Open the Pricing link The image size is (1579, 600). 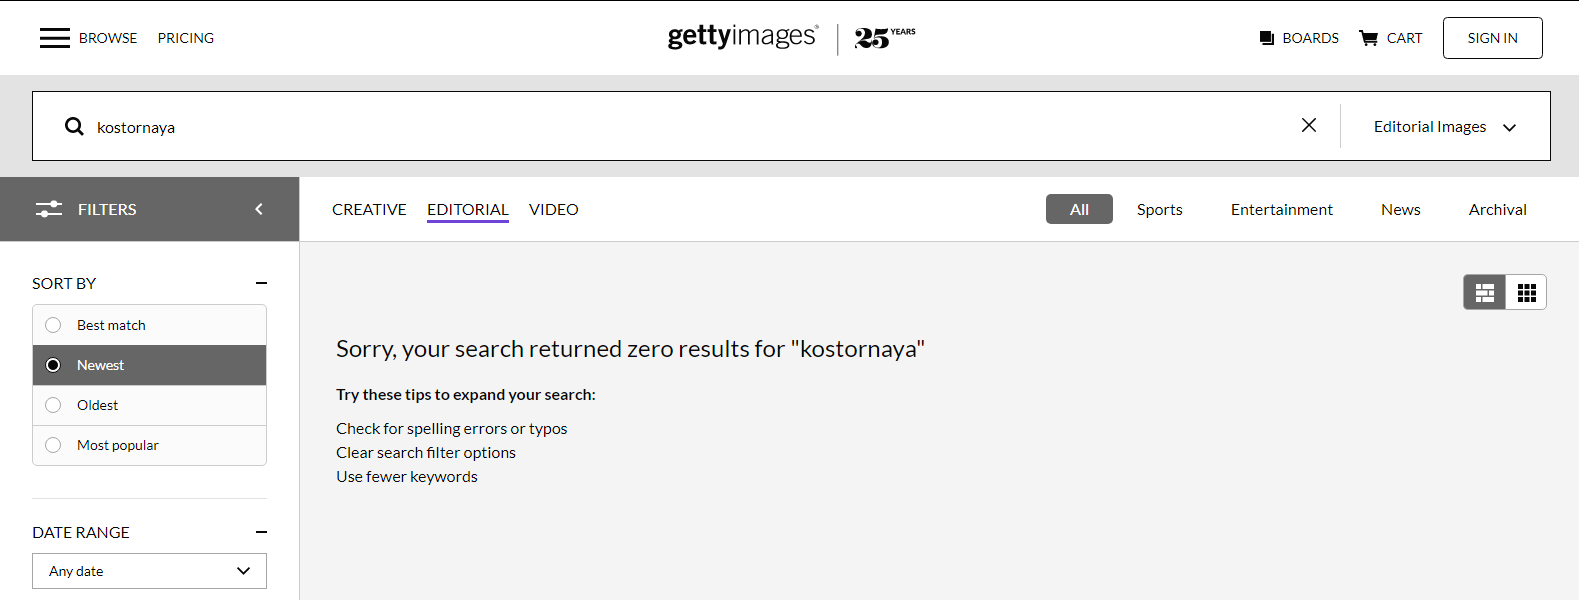click(186, 38)
